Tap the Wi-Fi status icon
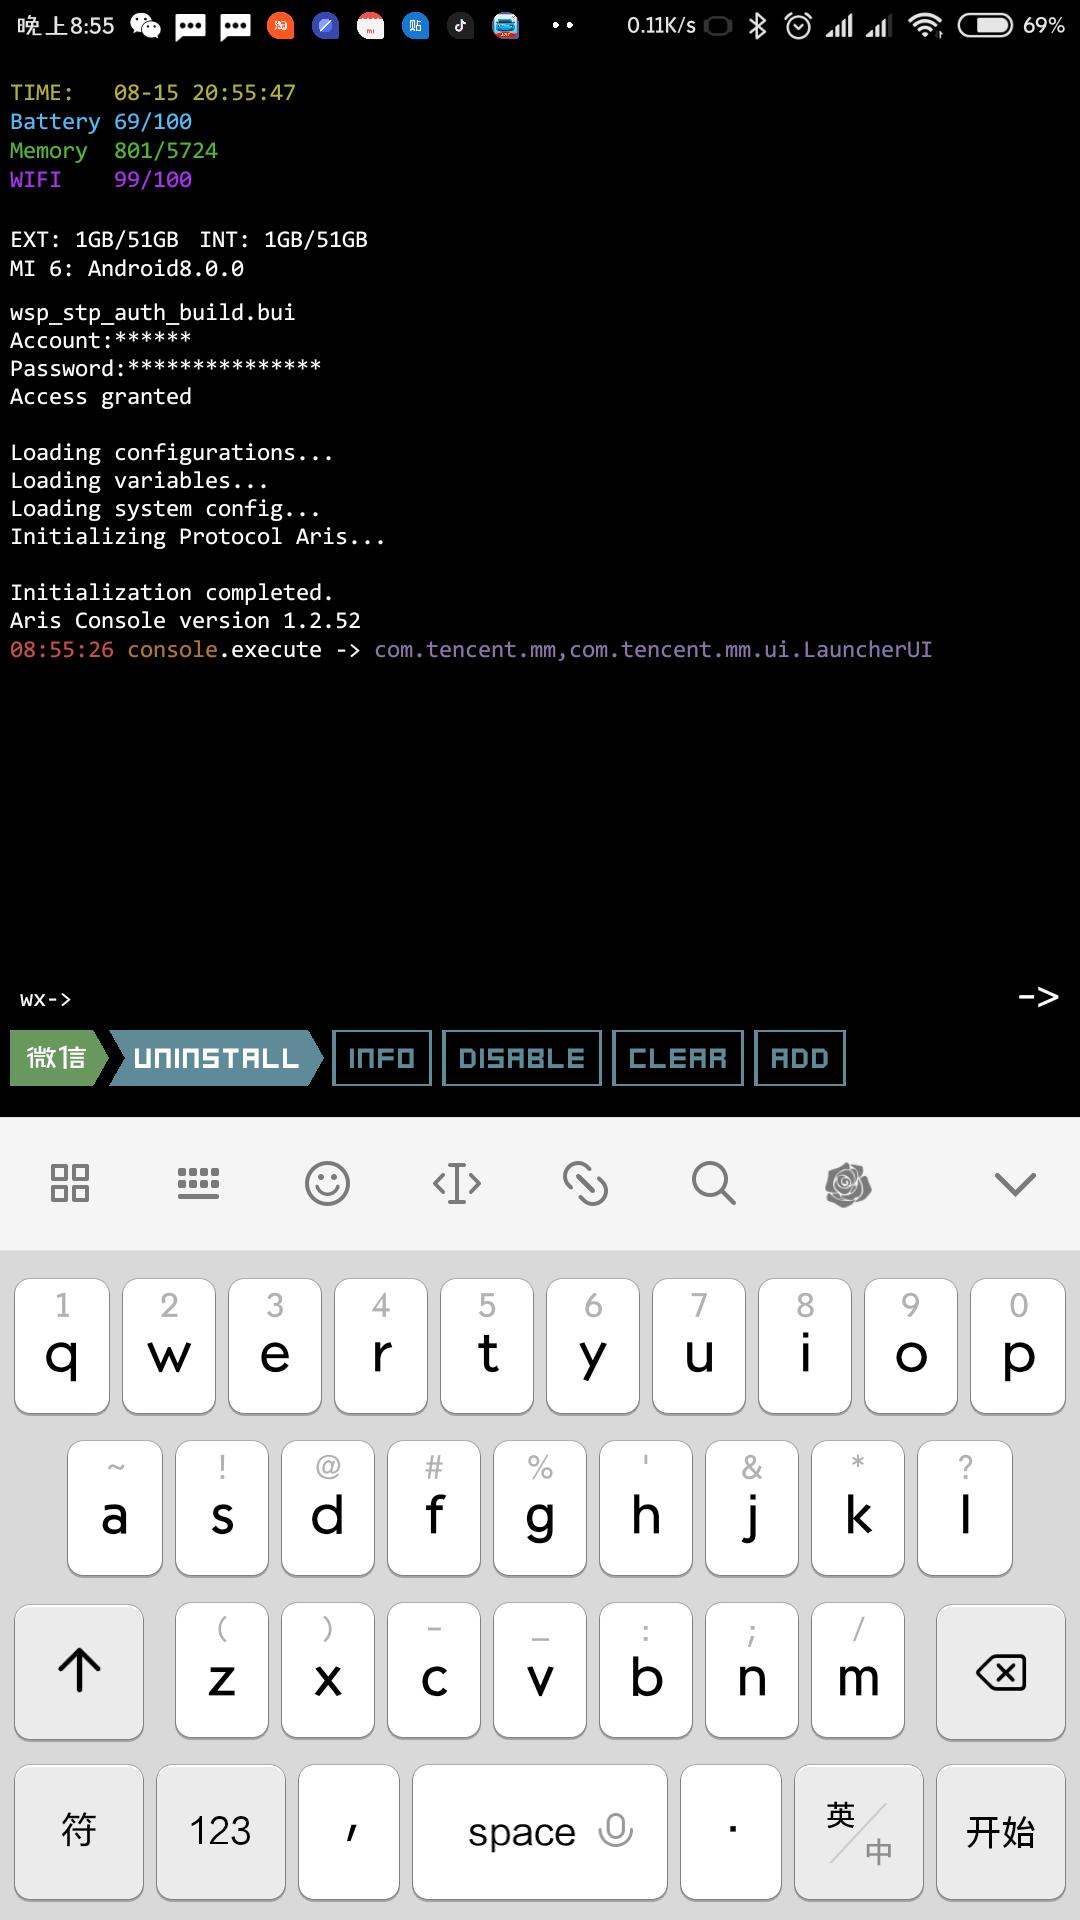 pos(926,26)
